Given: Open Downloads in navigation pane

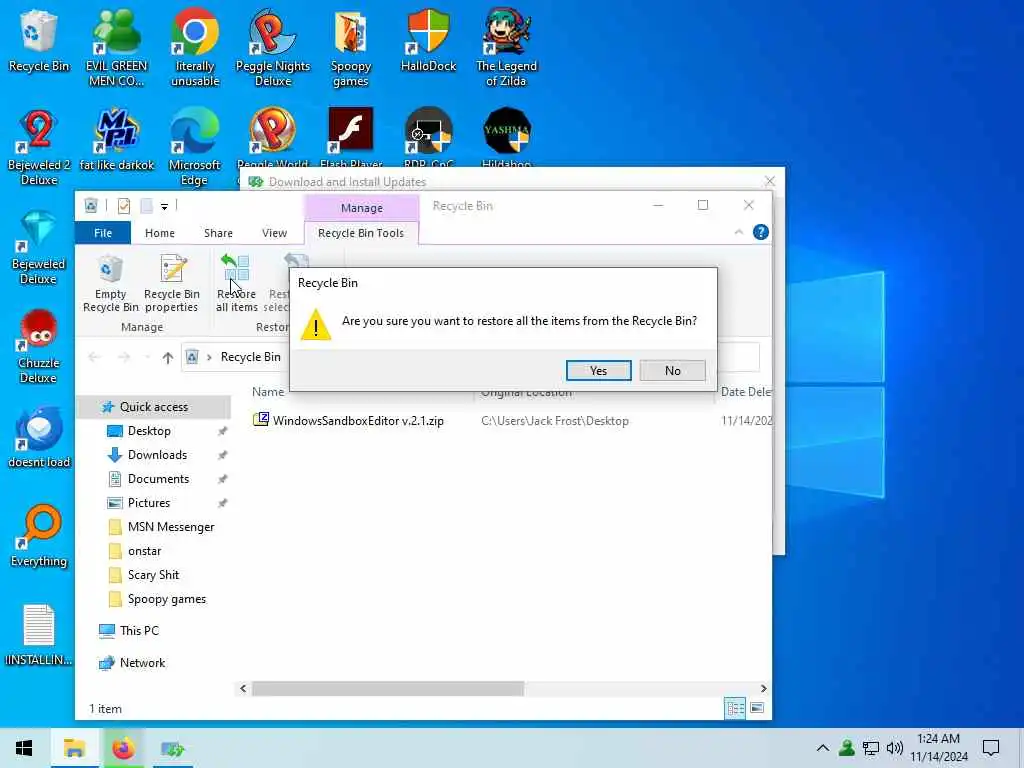Looking at the screenshot, I should click(x=157, y=455).
